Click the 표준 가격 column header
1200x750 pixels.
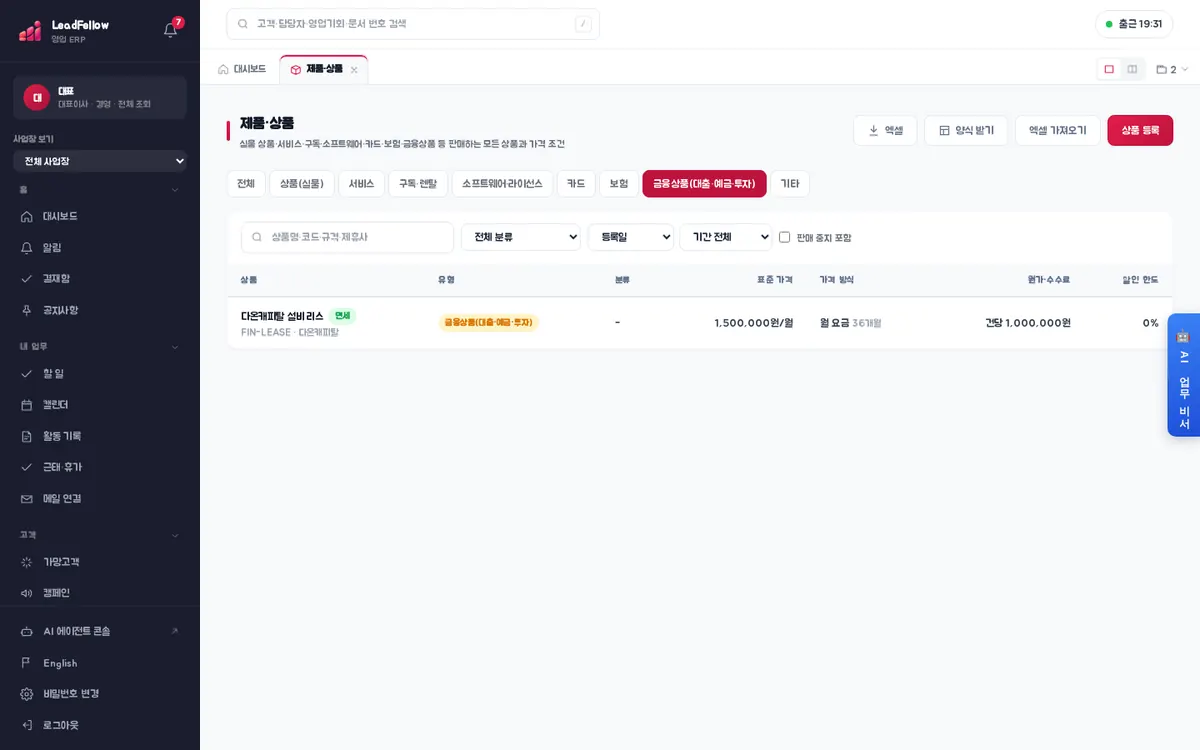tap(774, 280)
